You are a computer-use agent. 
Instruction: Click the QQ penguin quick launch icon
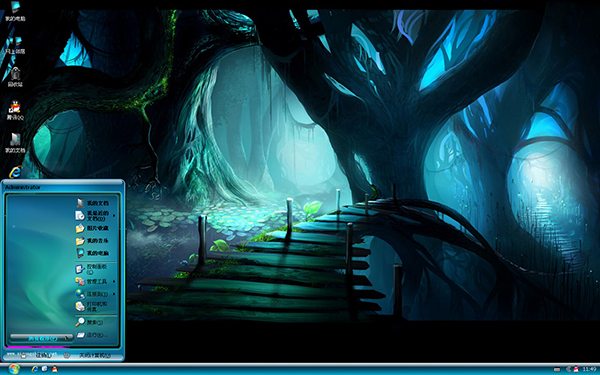54,369
